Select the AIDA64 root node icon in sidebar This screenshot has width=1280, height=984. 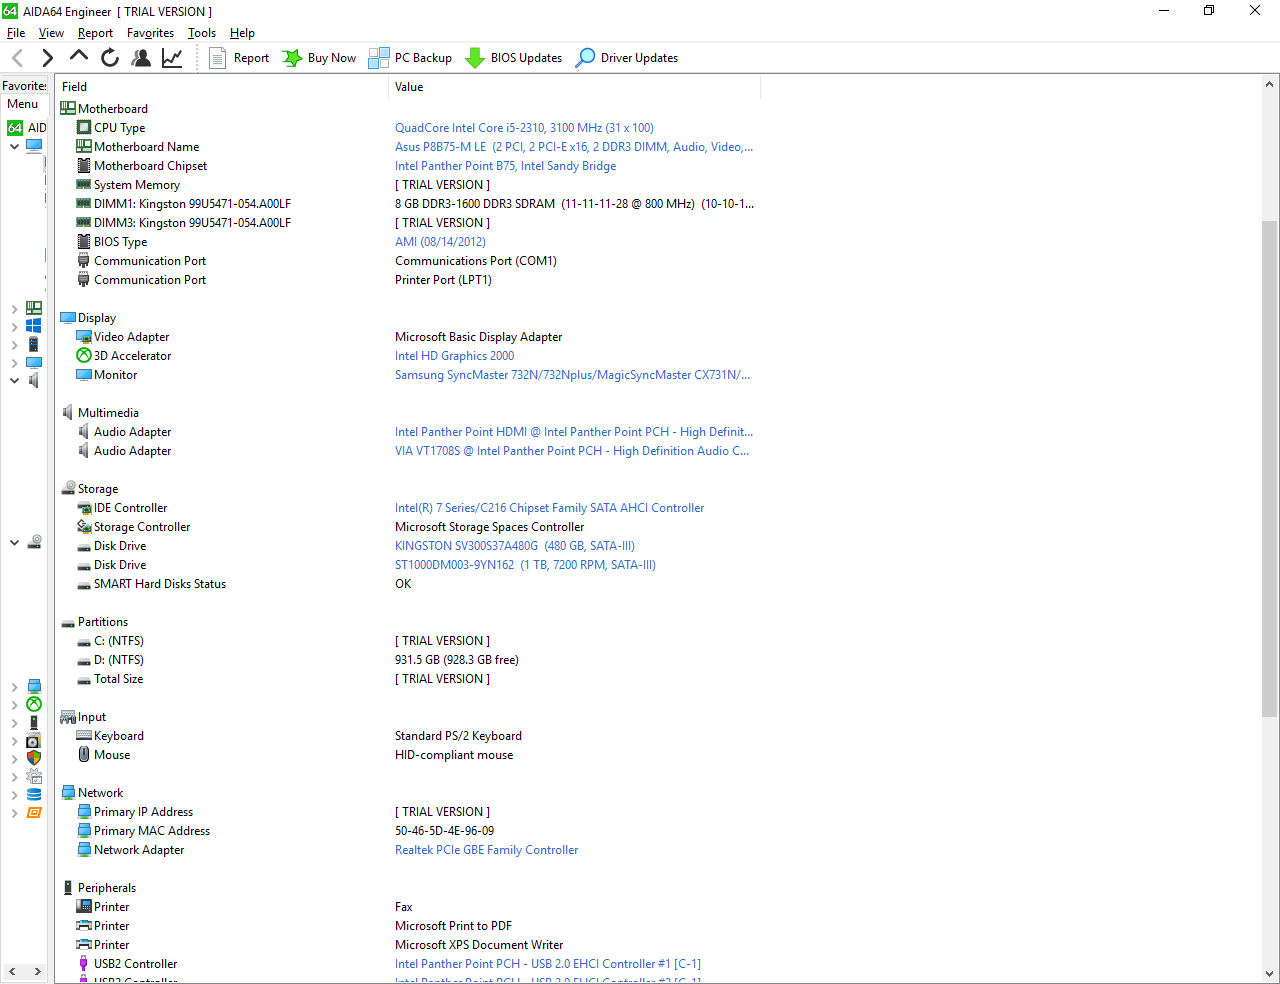15,128
